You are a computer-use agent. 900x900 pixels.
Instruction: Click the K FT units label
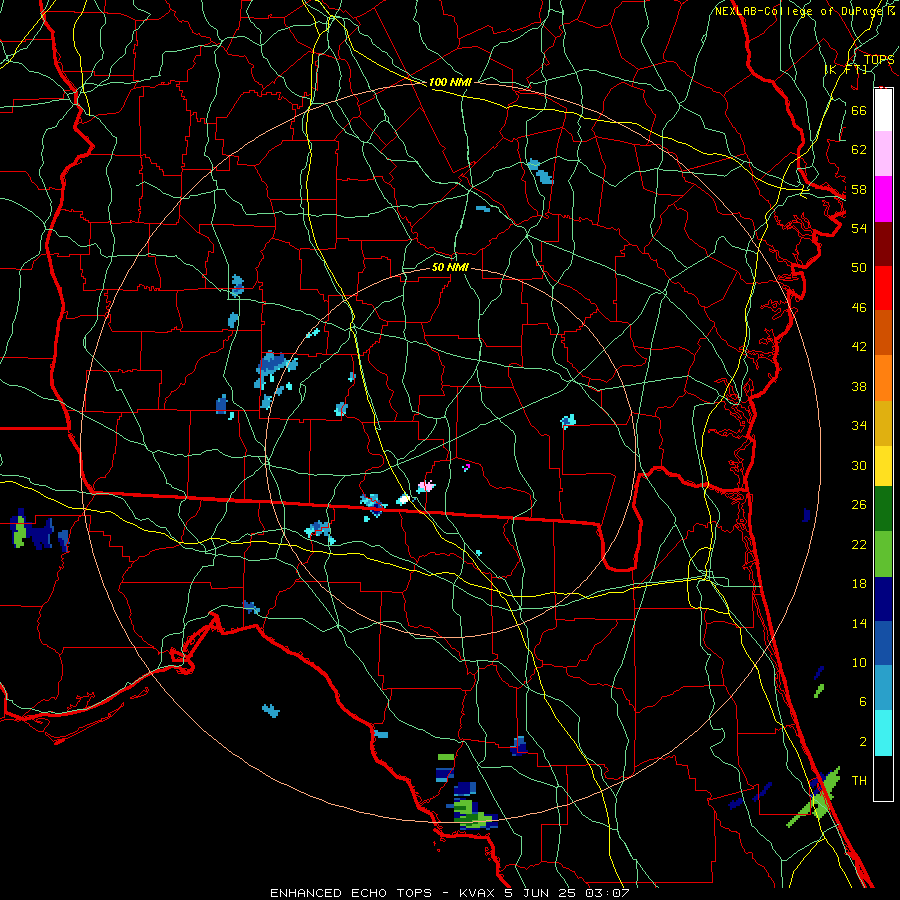(x=845, y=69)
